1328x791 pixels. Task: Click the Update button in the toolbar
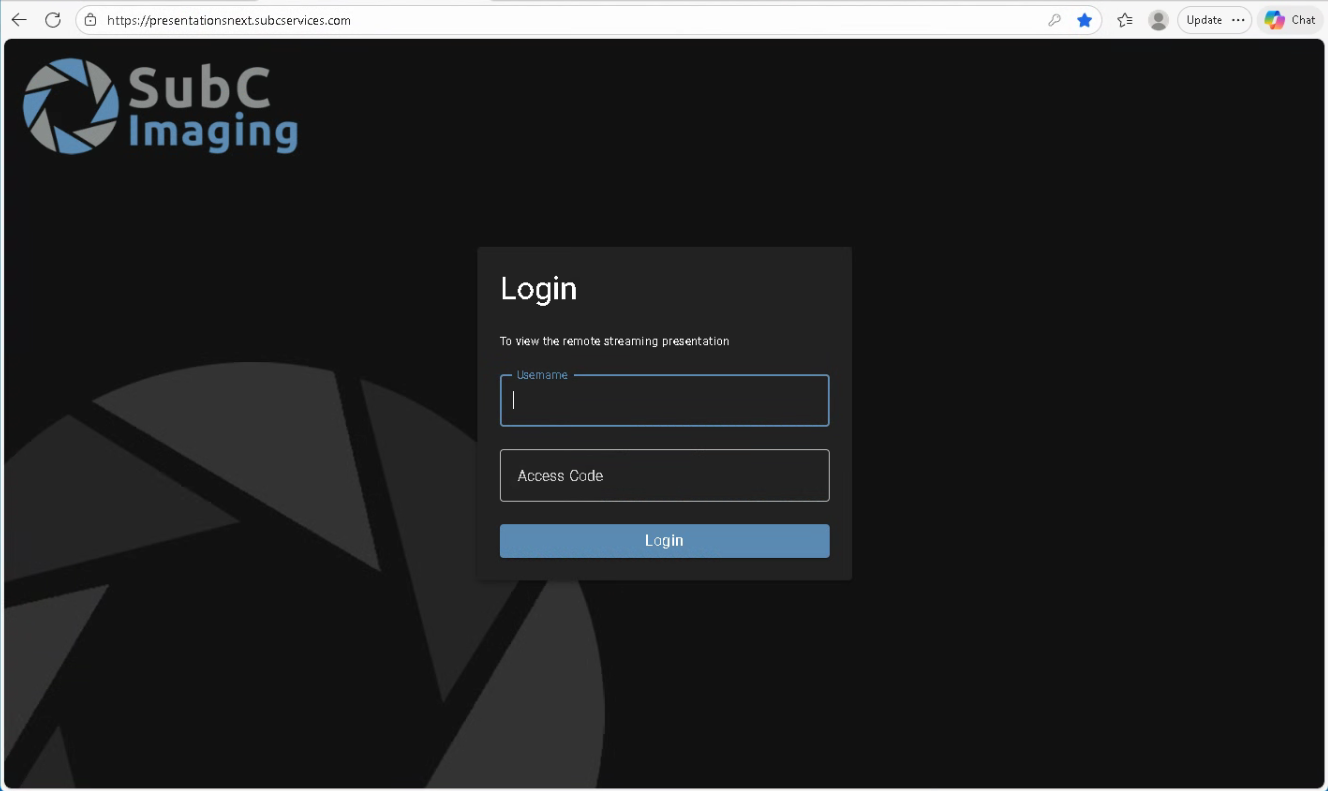point(1203,20)
